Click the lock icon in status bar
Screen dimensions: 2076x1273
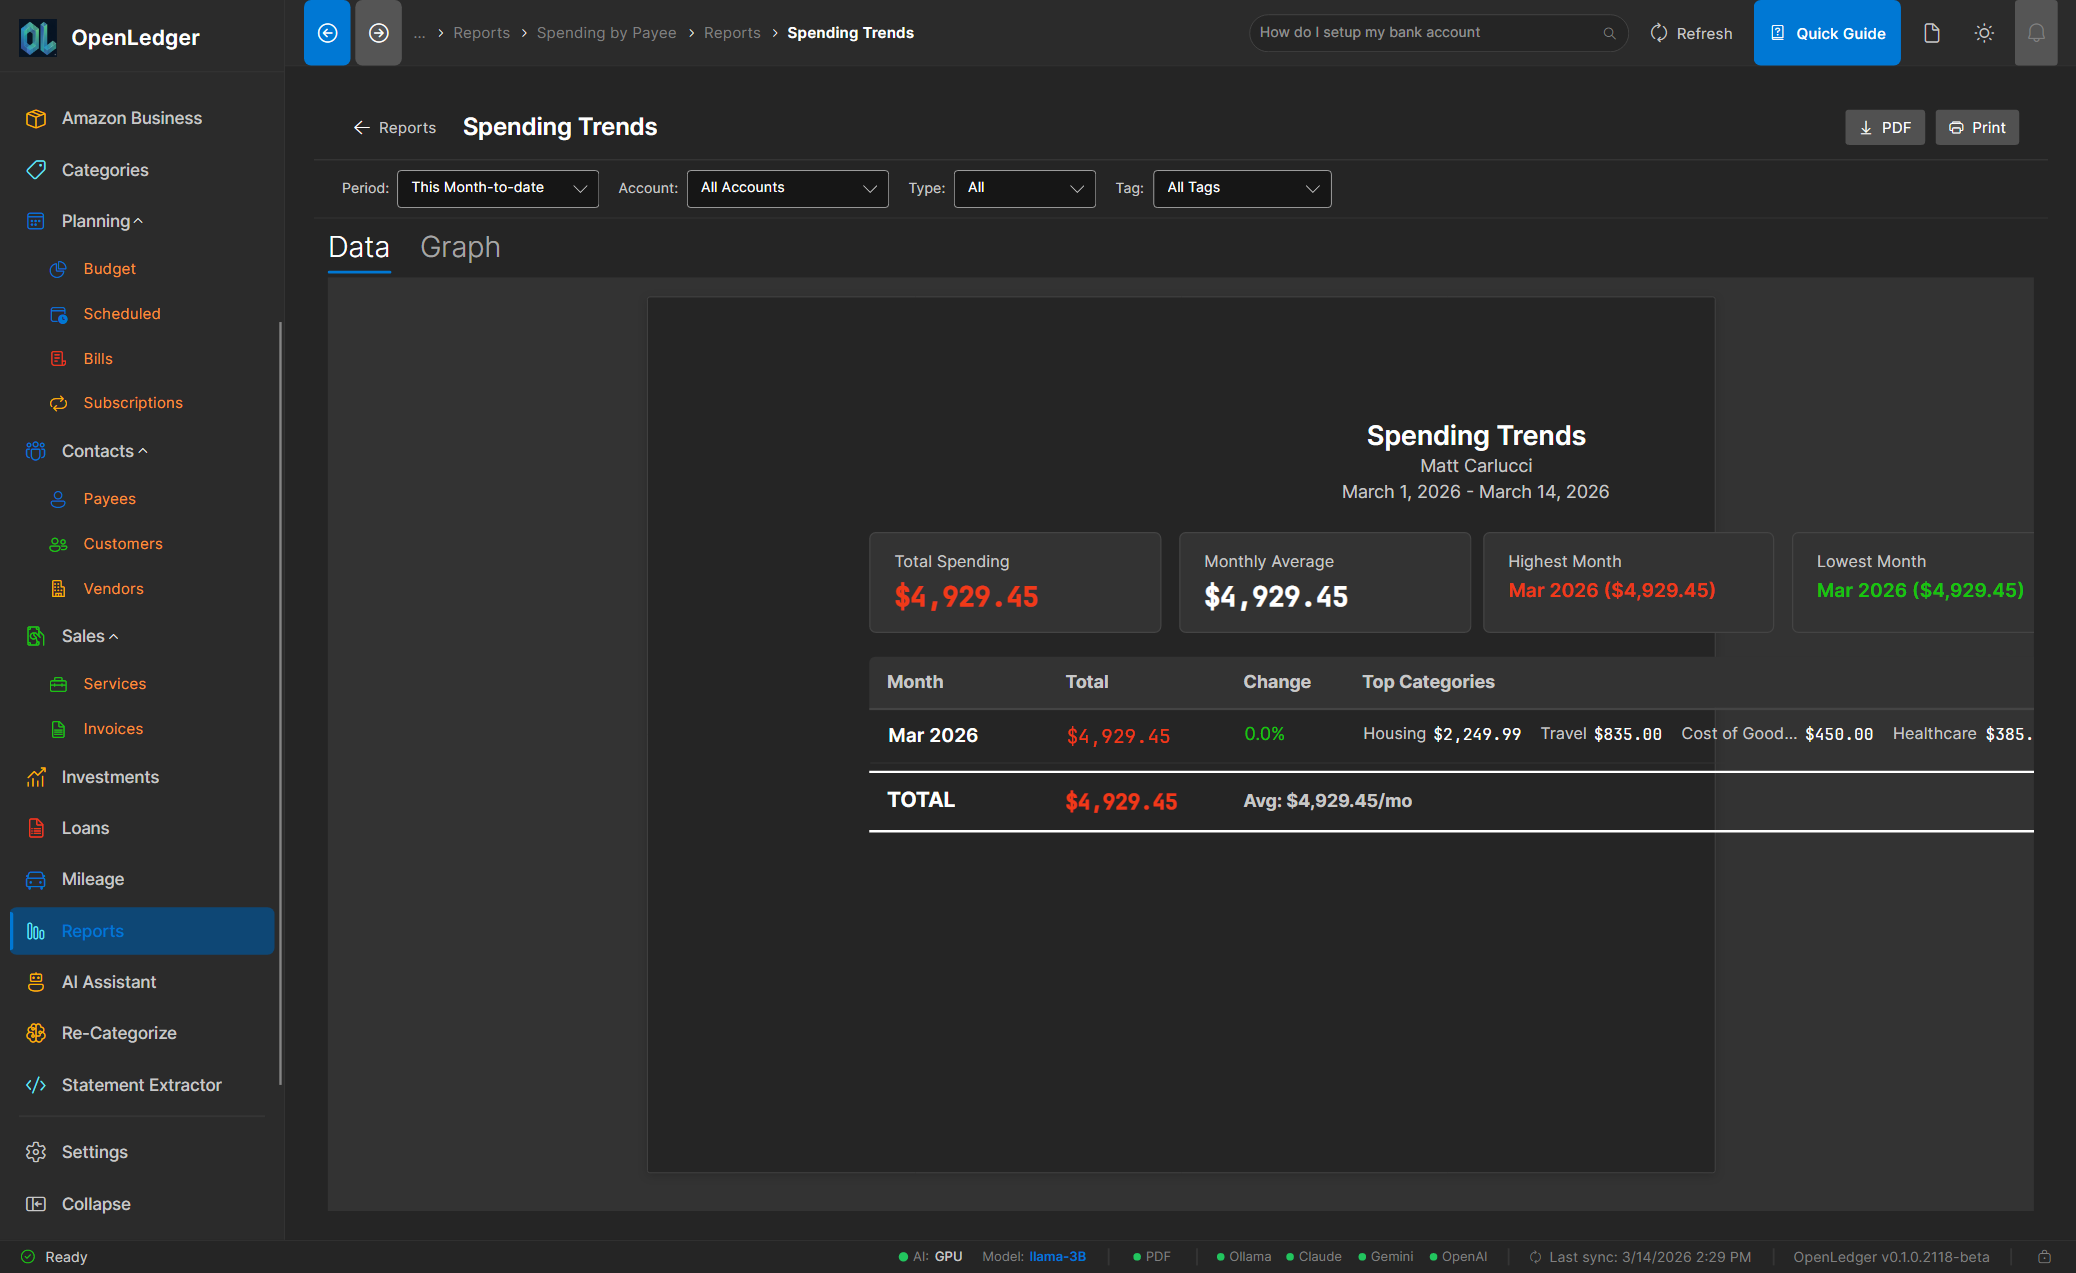(x=2044, y=1257)
